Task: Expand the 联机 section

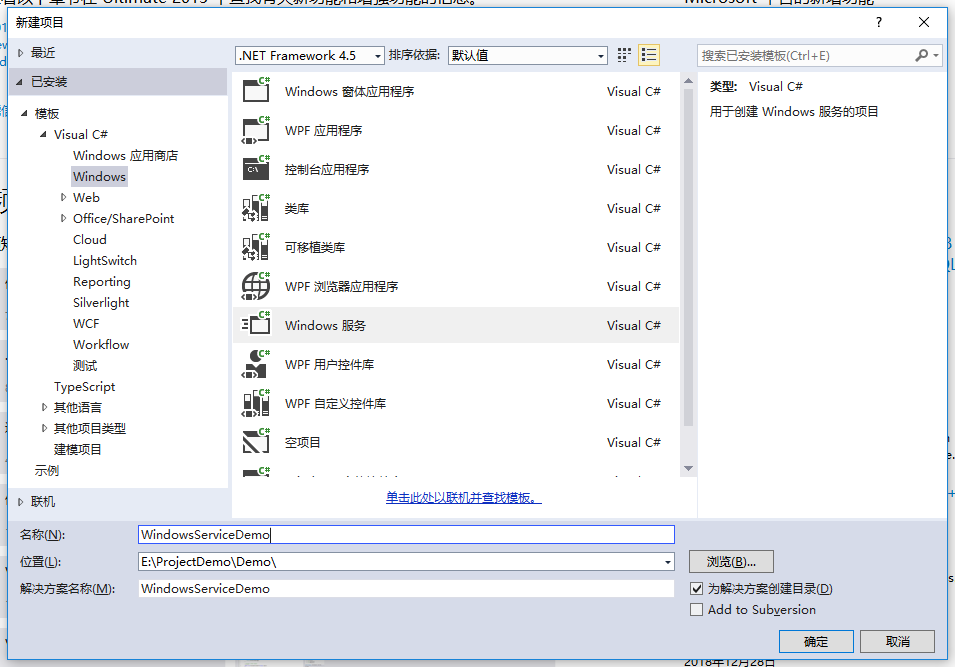Action: click(23, 501)
